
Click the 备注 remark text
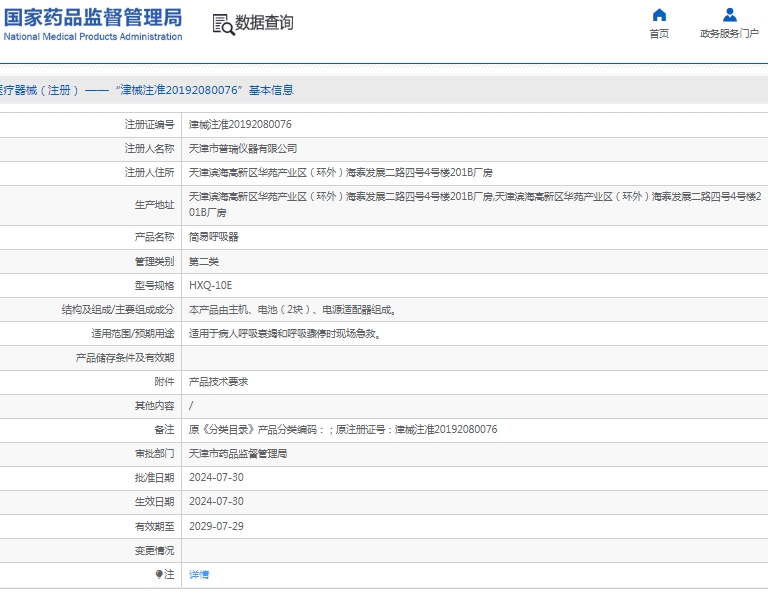343,429
